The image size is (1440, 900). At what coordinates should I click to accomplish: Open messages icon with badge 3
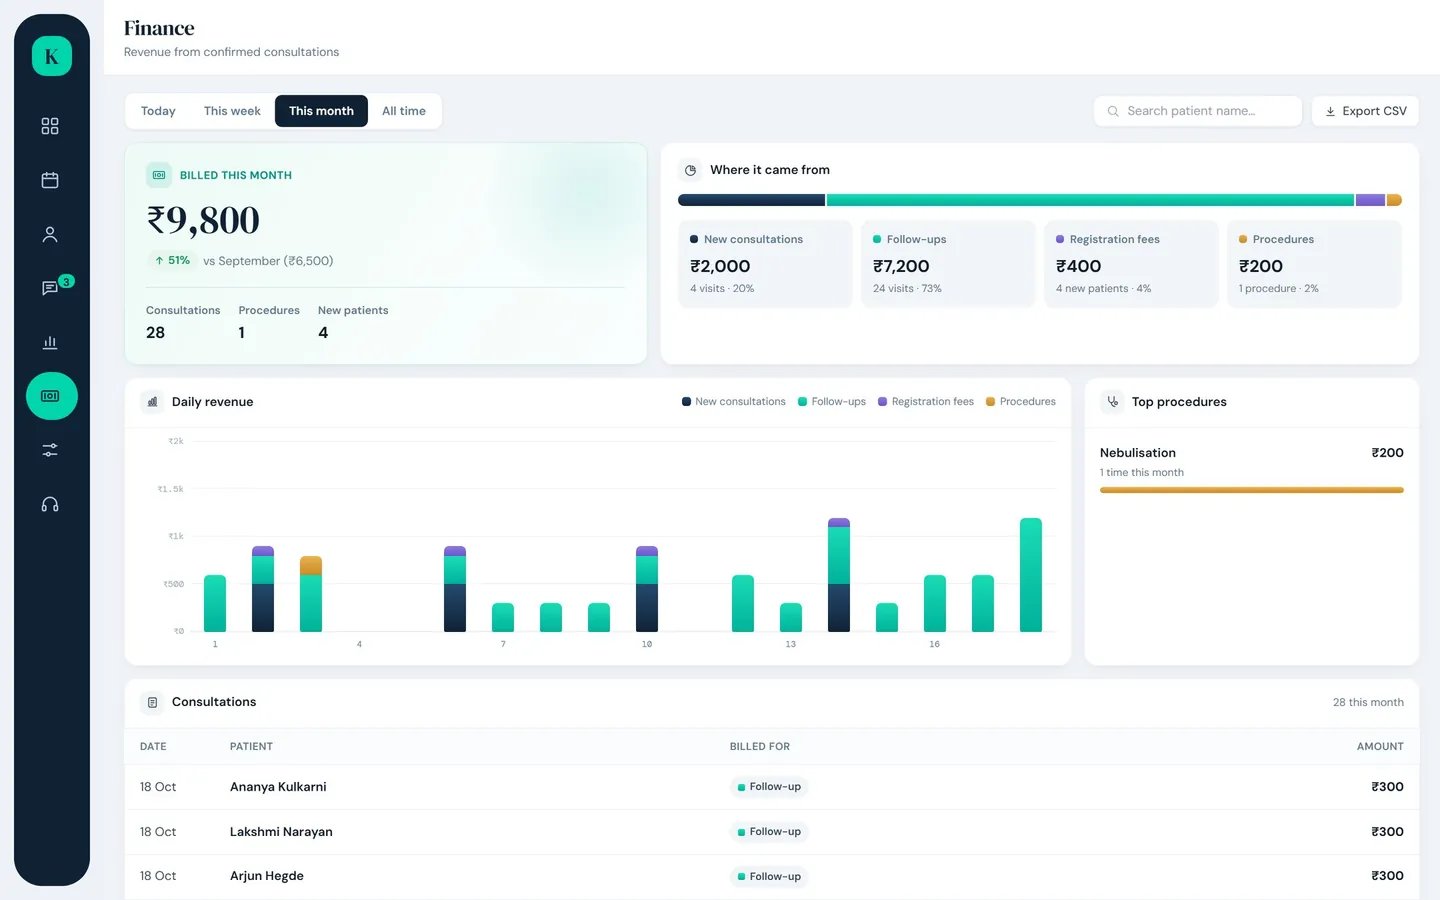coord(50,288)
